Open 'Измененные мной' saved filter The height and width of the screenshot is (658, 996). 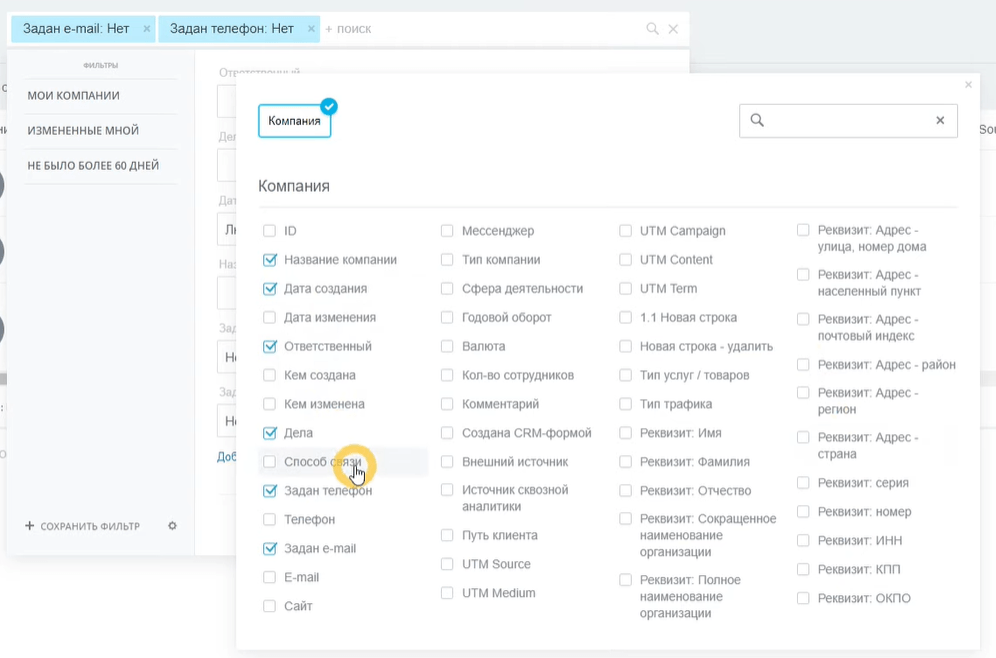coord(83,130)
